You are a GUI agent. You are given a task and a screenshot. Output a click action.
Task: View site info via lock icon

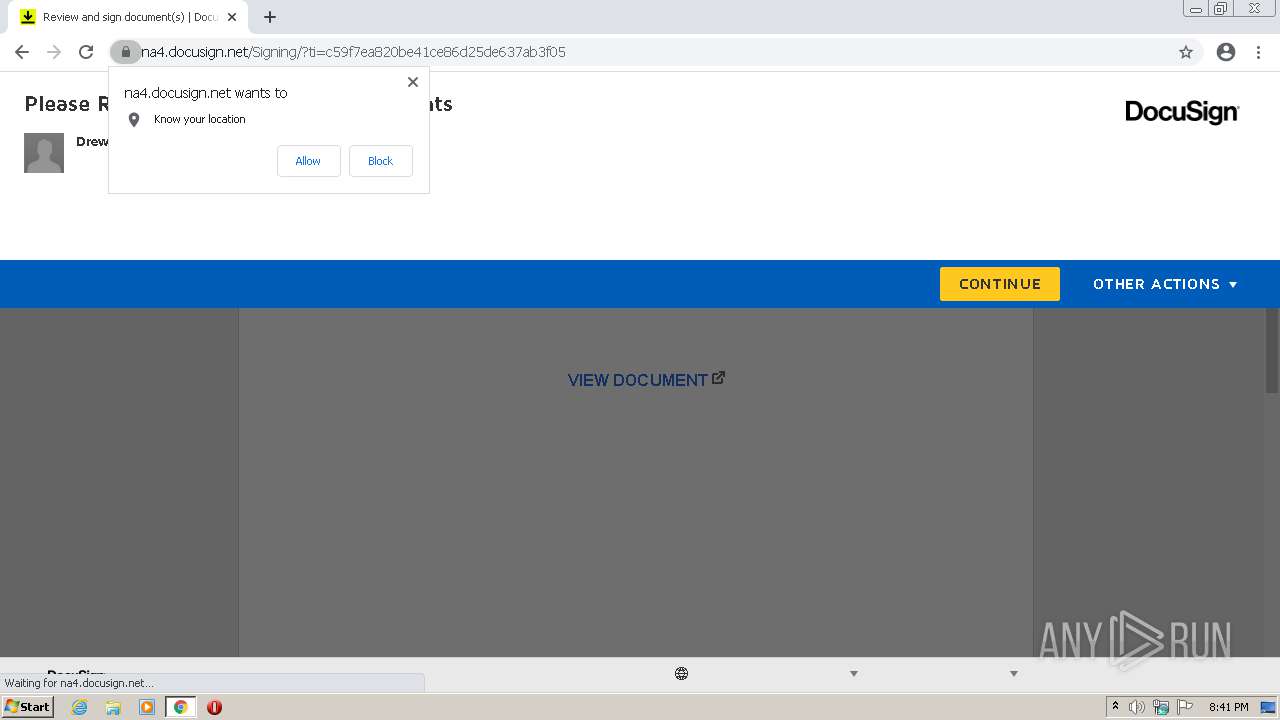(x=125, y=52)
